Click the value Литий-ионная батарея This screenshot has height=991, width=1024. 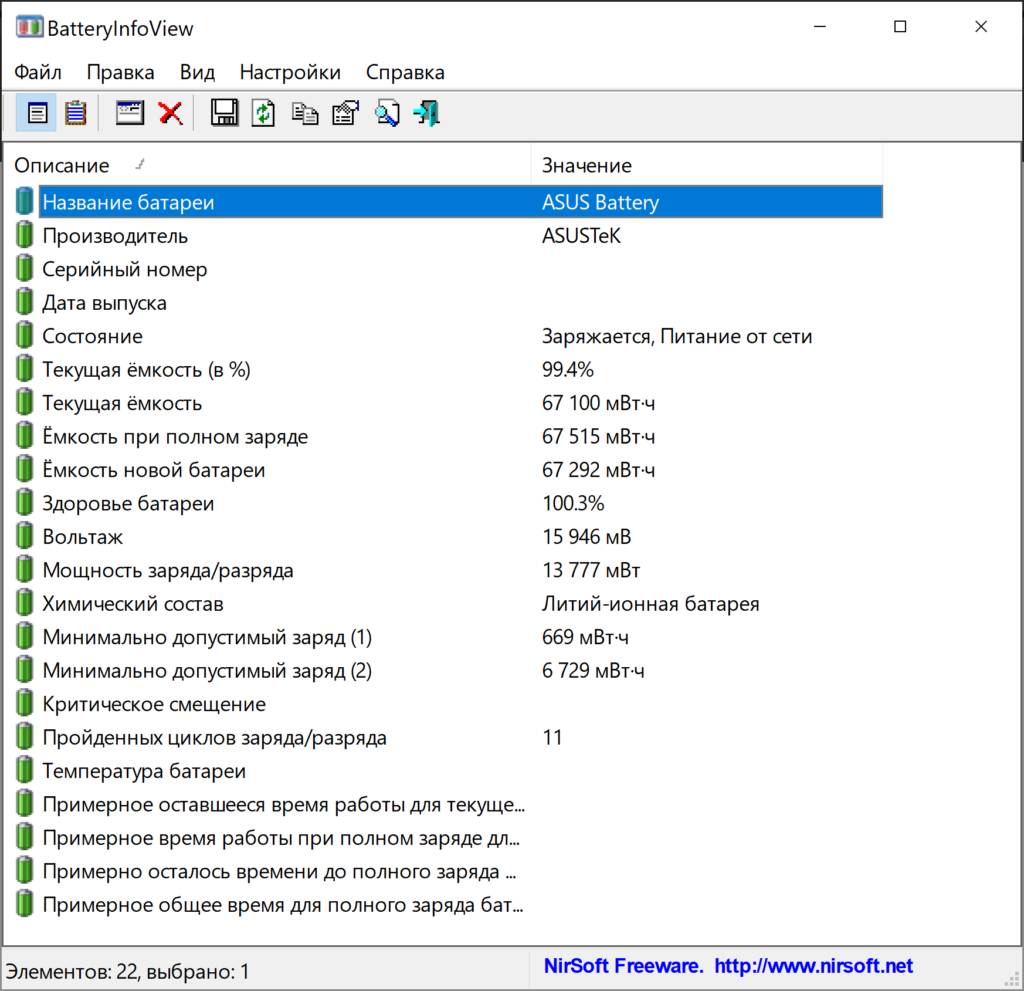click(x=650, y=604)
